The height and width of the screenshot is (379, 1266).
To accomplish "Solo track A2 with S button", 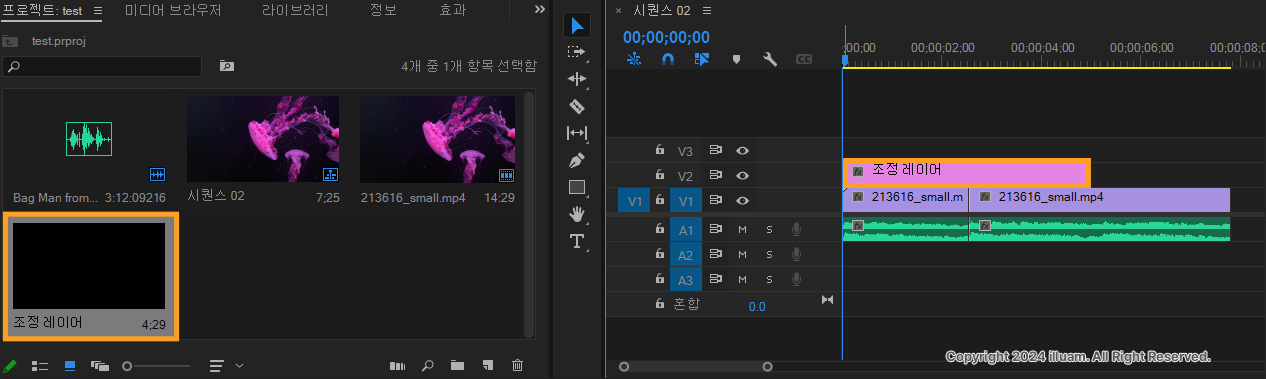I will coord(769,254).
